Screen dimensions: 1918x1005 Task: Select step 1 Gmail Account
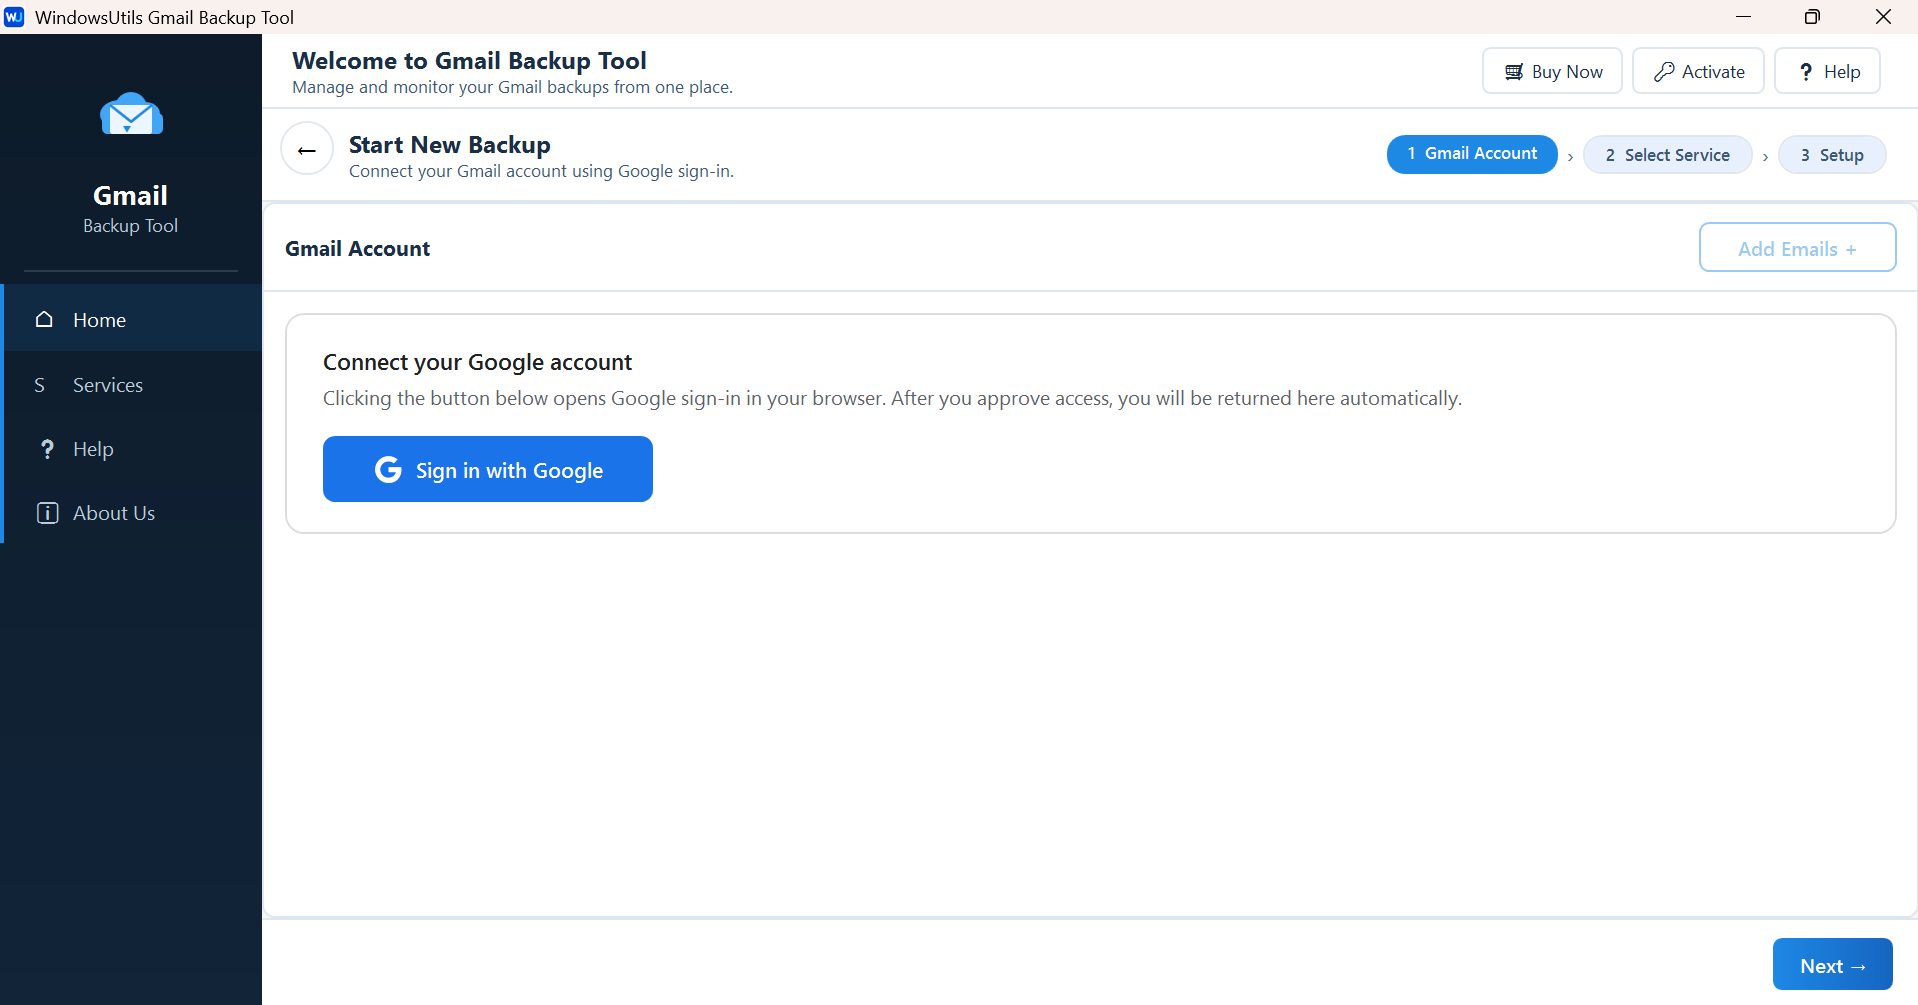click(x=1472, y=154)
